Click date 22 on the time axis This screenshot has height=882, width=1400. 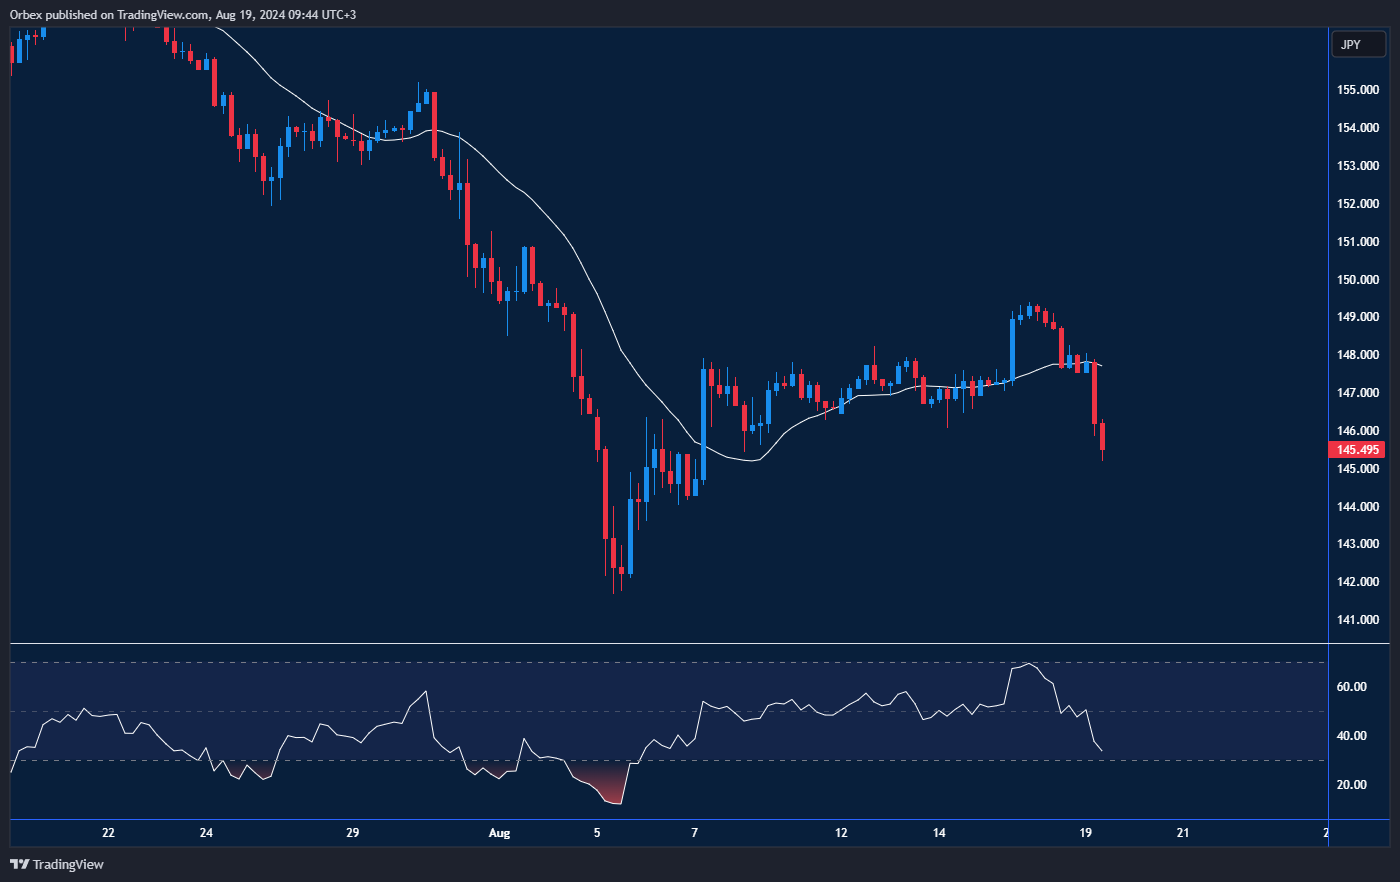(108, 833)
